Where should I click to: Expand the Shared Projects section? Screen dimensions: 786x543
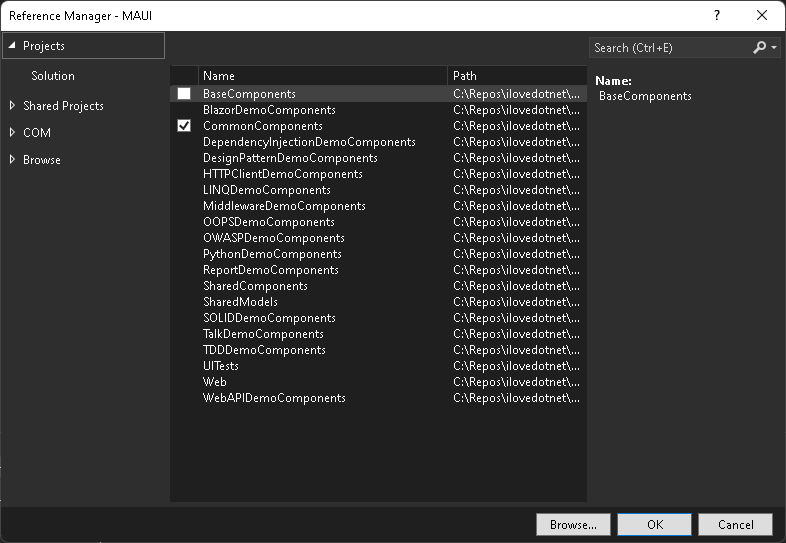12,106
